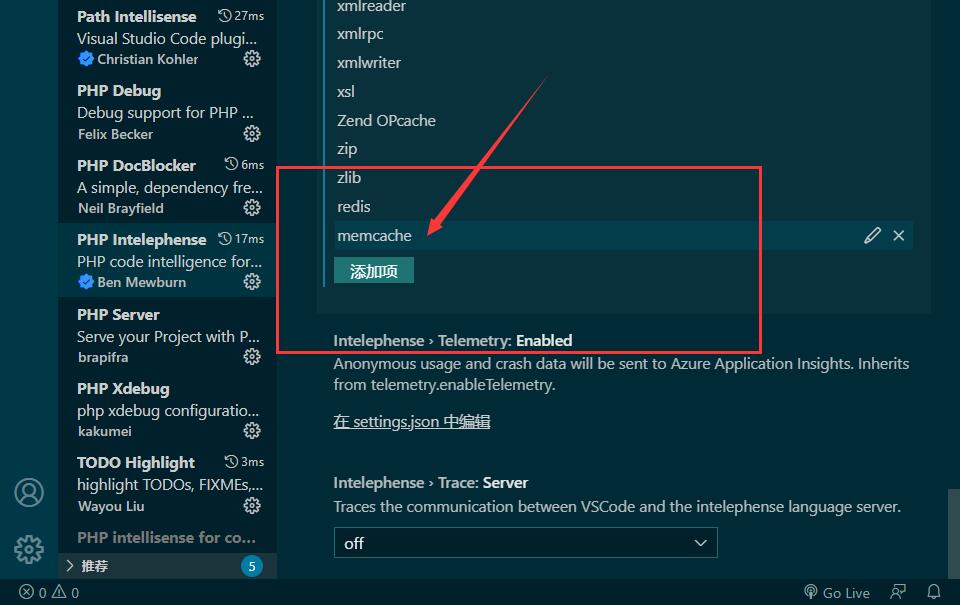960x605 pixels.
Task: Select PHP Server extension in list
Action: point(167,335)
